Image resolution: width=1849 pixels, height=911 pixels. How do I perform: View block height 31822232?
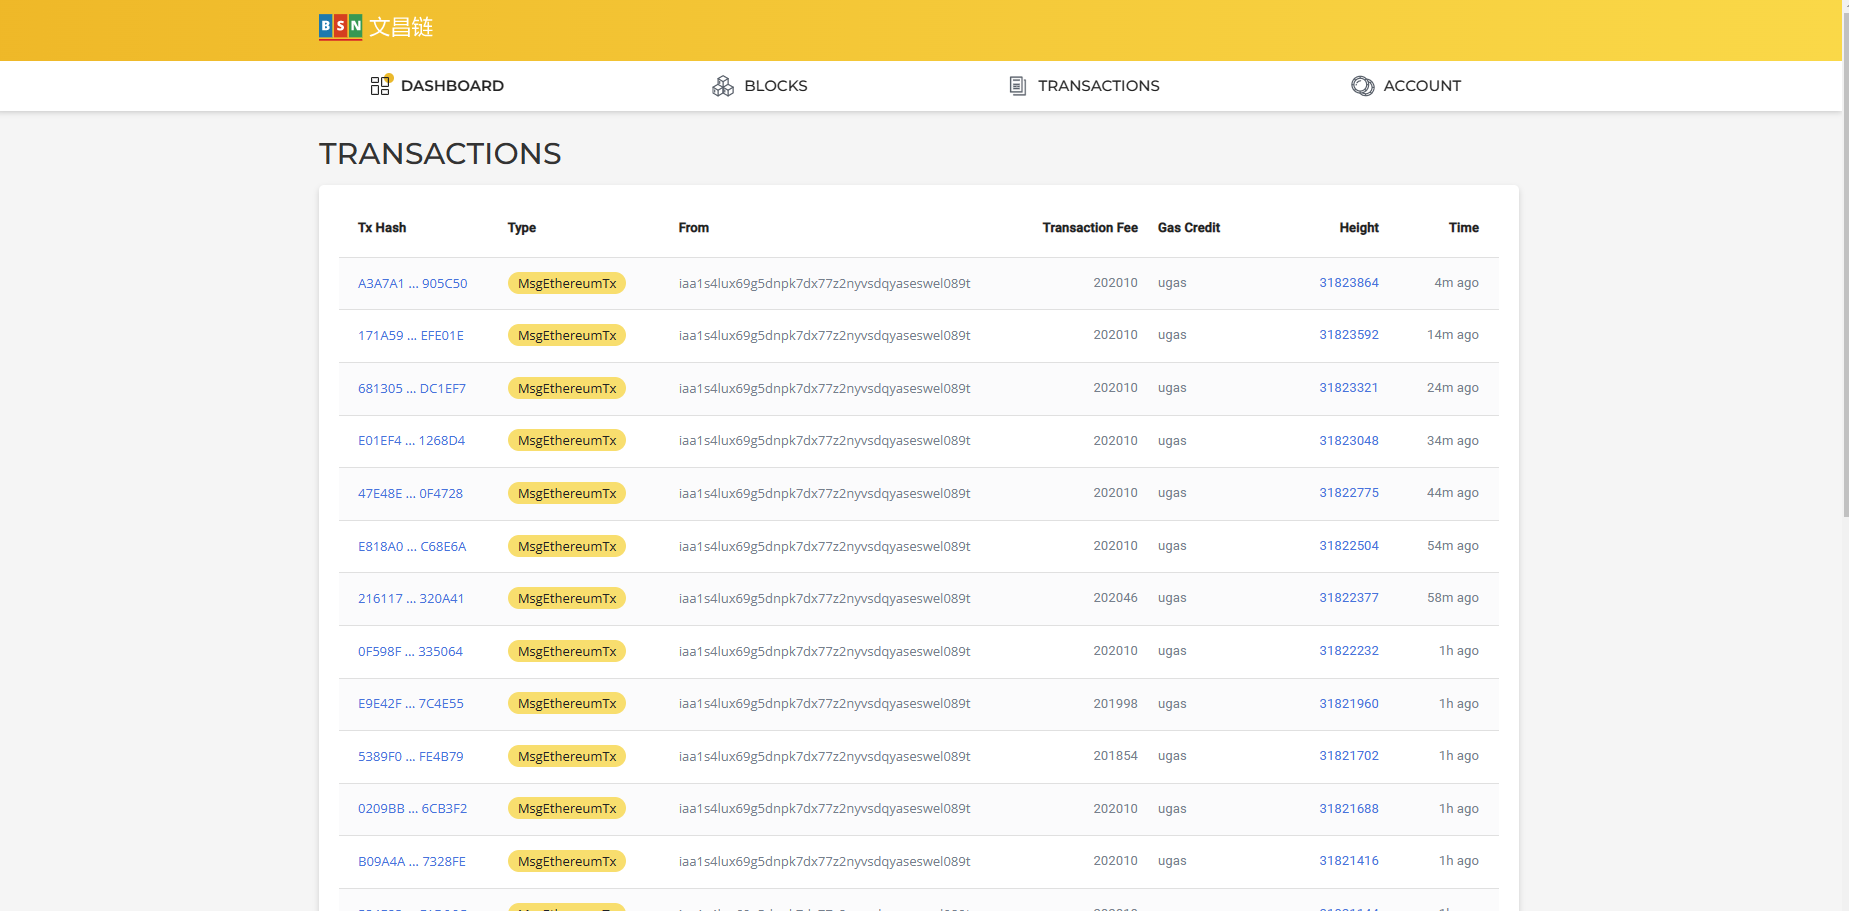[1348, 650]
